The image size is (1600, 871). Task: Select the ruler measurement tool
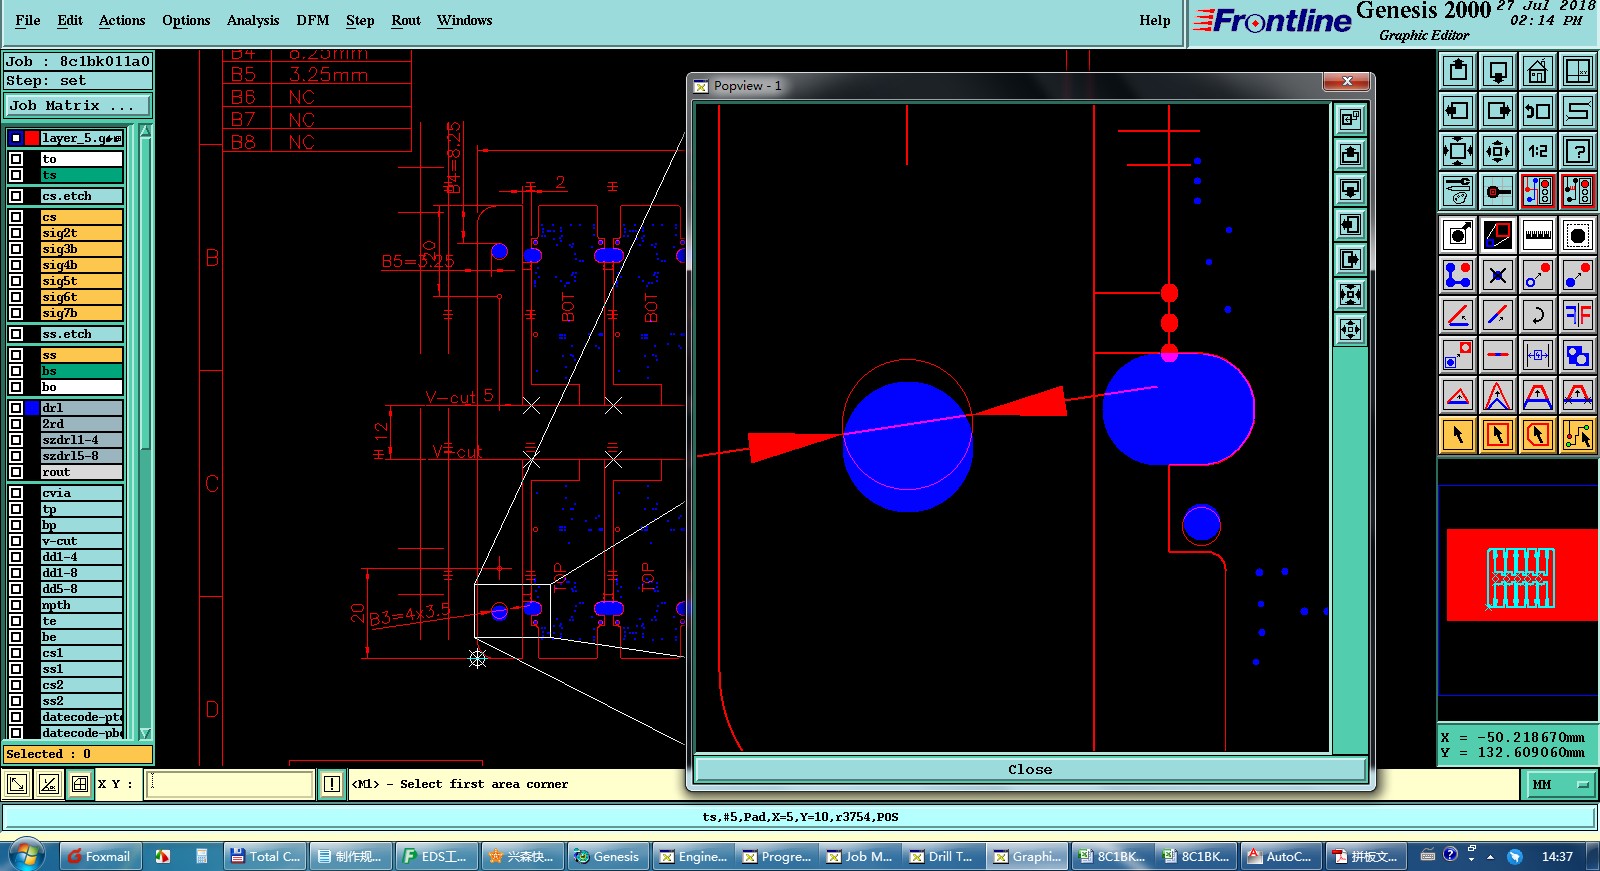point(1538,235)
